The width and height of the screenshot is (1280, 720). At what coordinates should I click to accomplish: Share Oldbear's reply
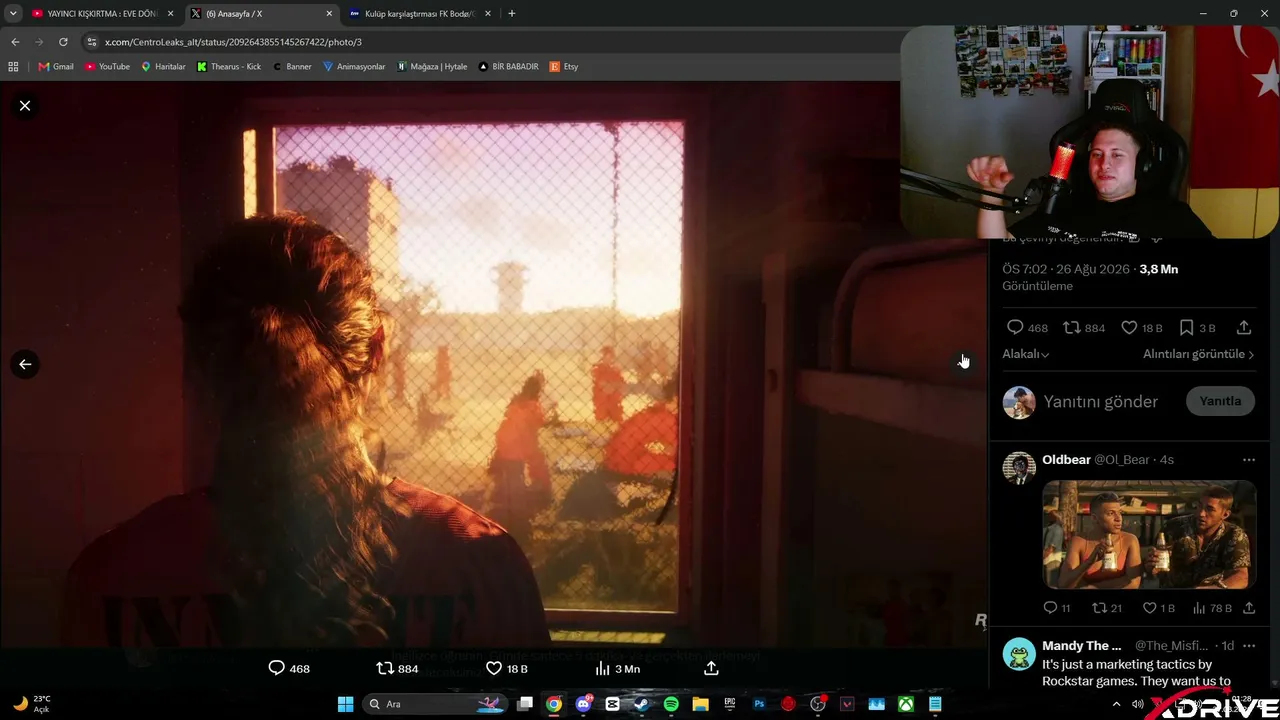tap(1249, 608)
